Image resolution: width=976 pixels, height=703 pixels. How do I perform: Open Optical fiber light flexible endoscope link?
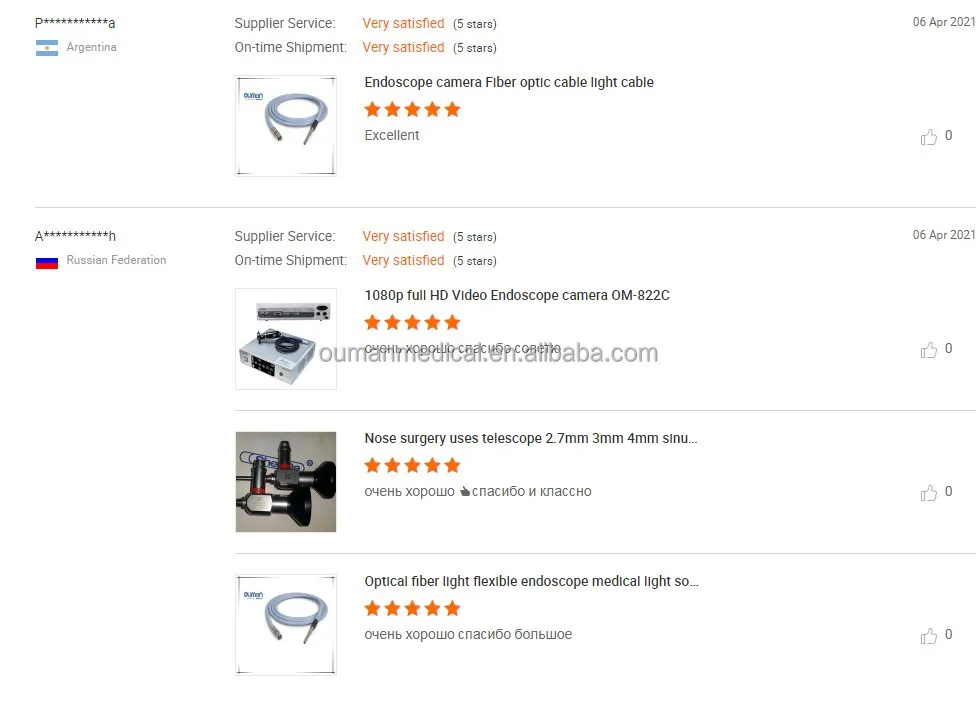point(531,581)
